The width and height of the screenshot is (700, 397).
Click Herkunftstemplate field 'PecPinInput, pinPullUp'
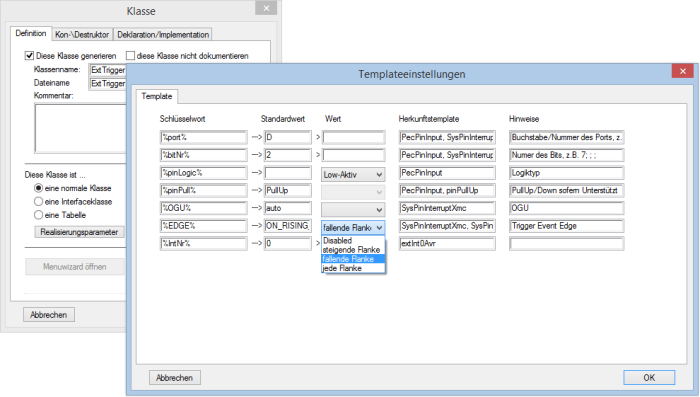click(447, 190)
